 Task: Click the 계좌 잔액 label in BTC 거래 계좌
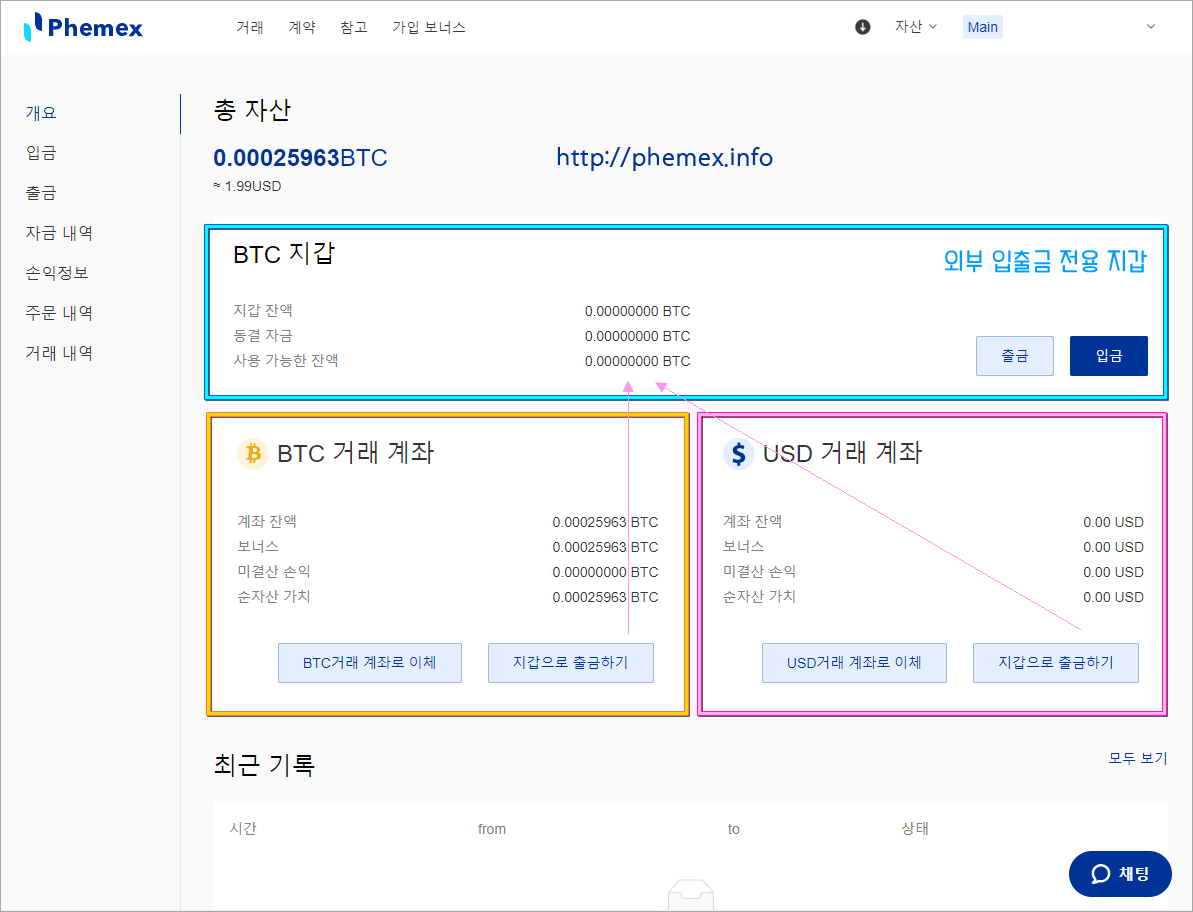tap(267, 522)
